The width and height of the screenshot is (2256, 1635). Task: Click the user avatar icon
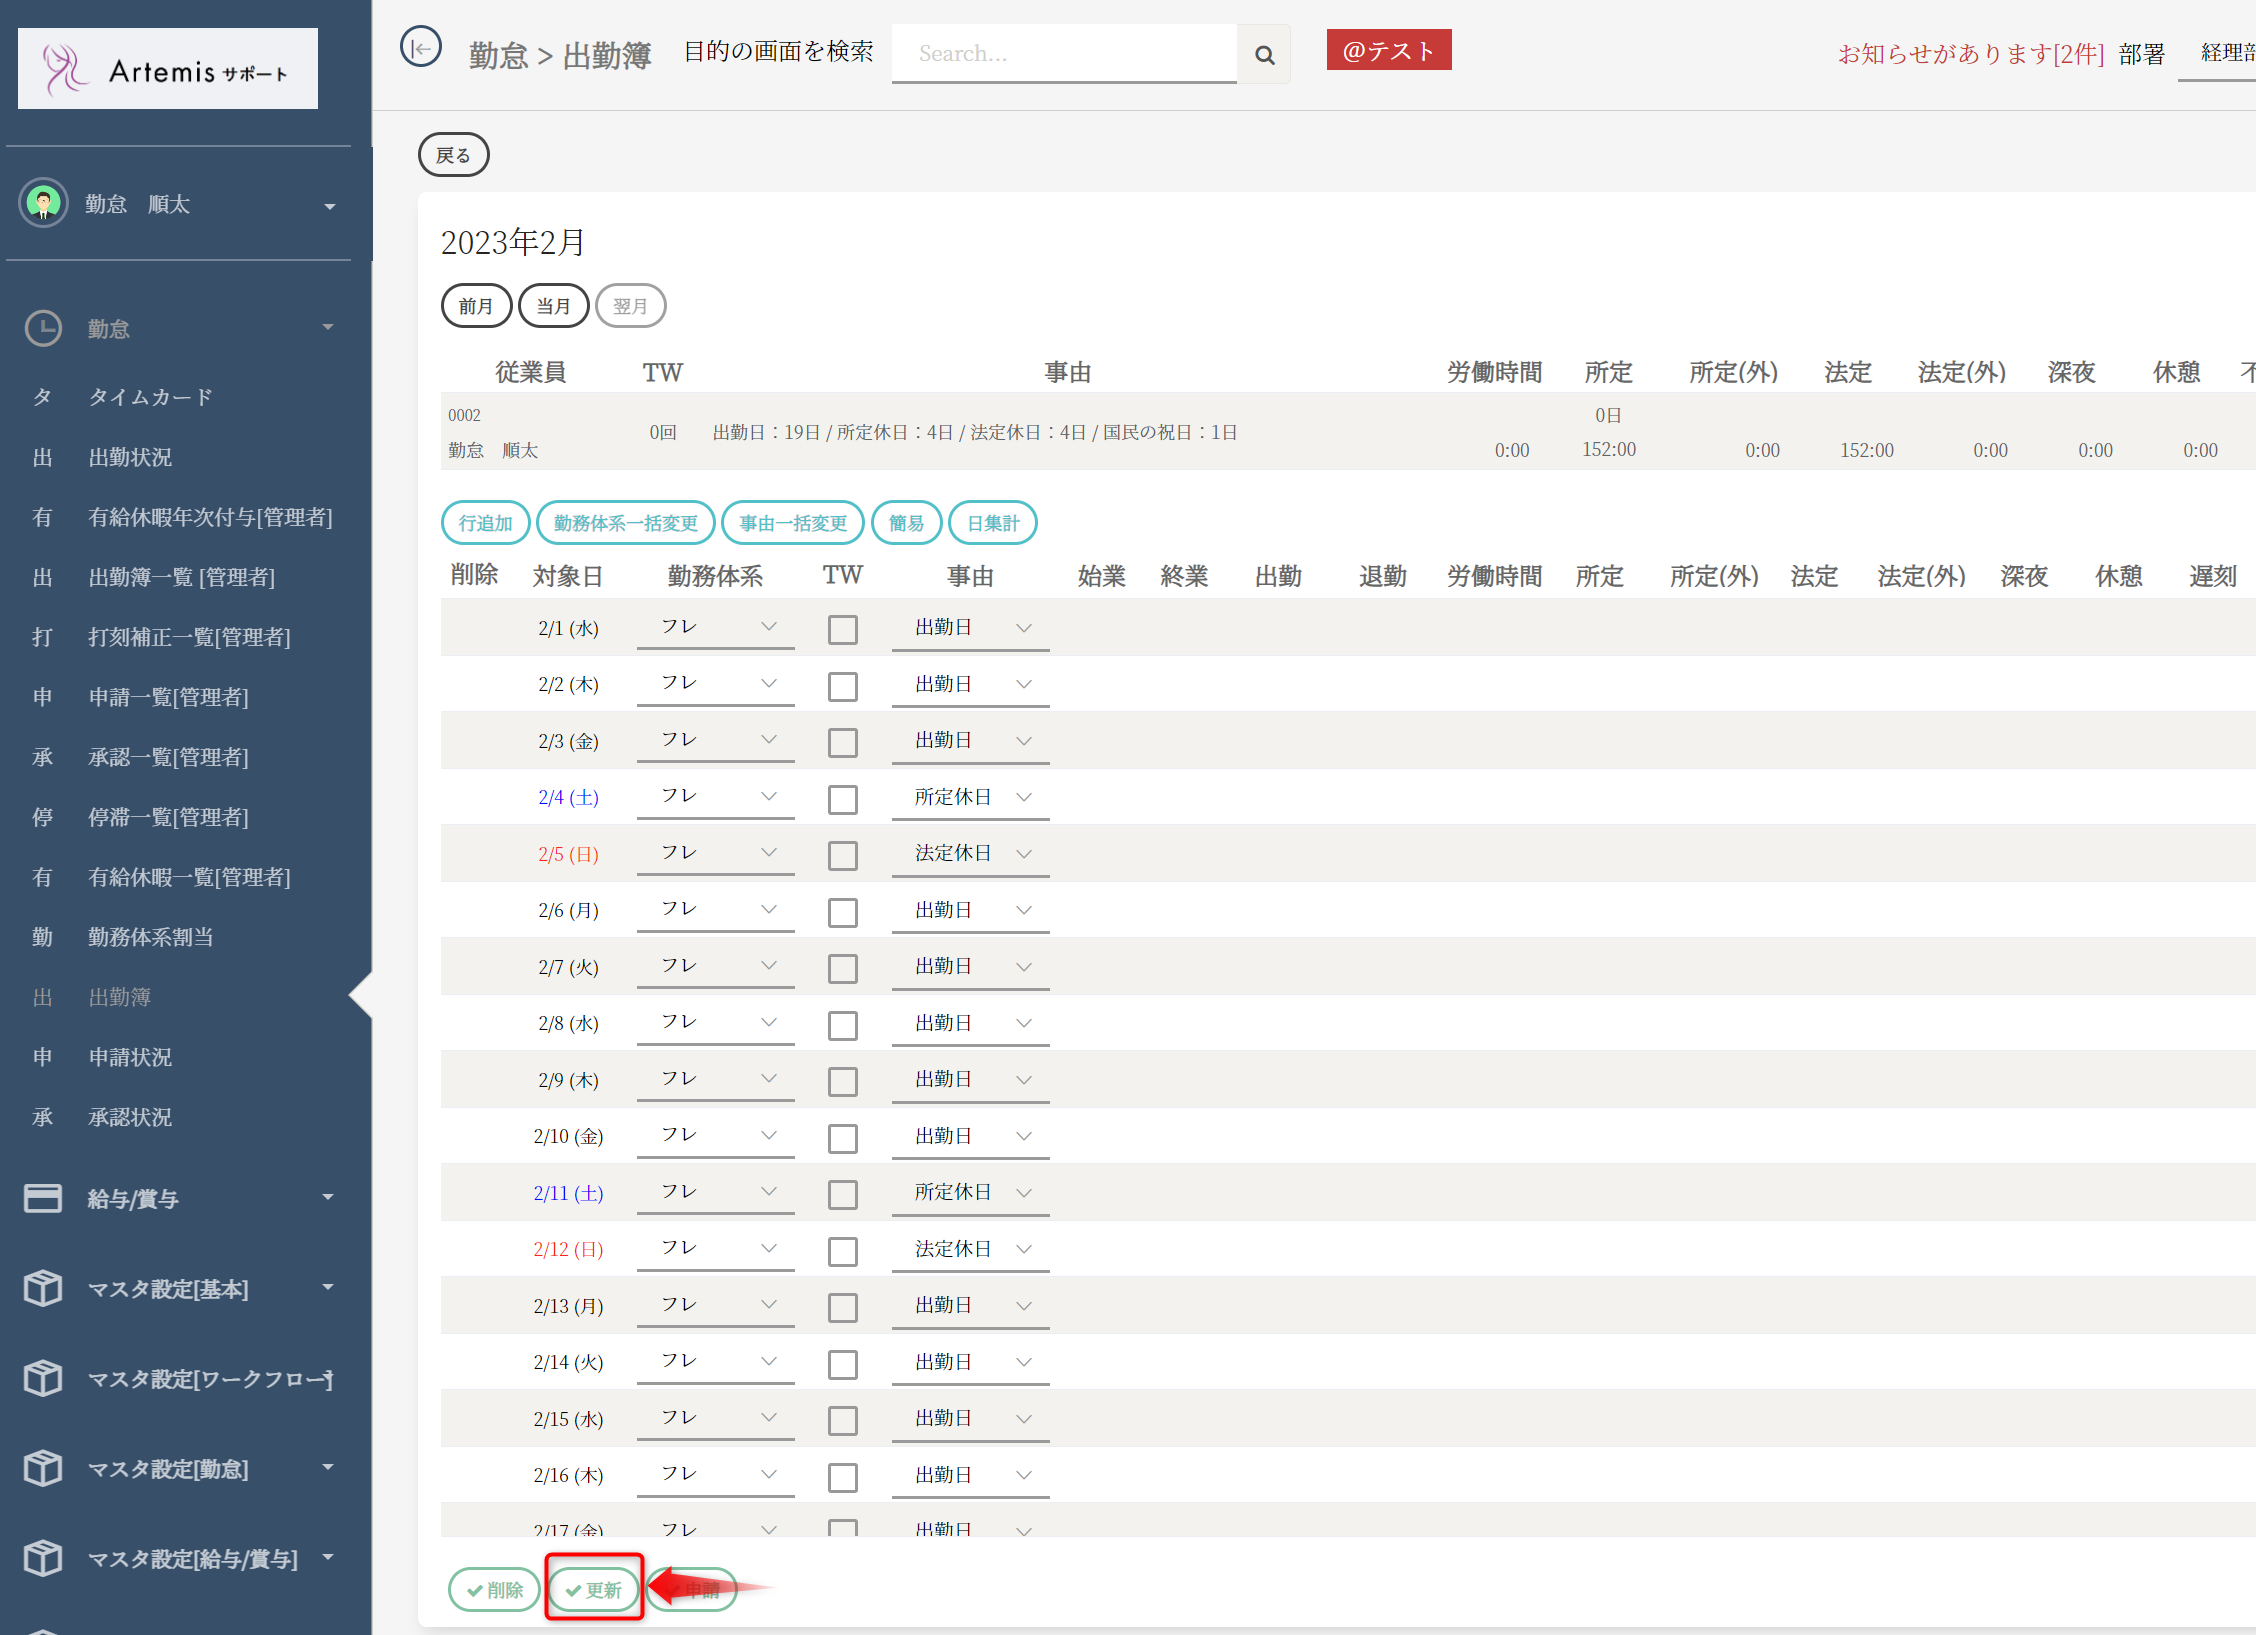click(x=43, y=204)
